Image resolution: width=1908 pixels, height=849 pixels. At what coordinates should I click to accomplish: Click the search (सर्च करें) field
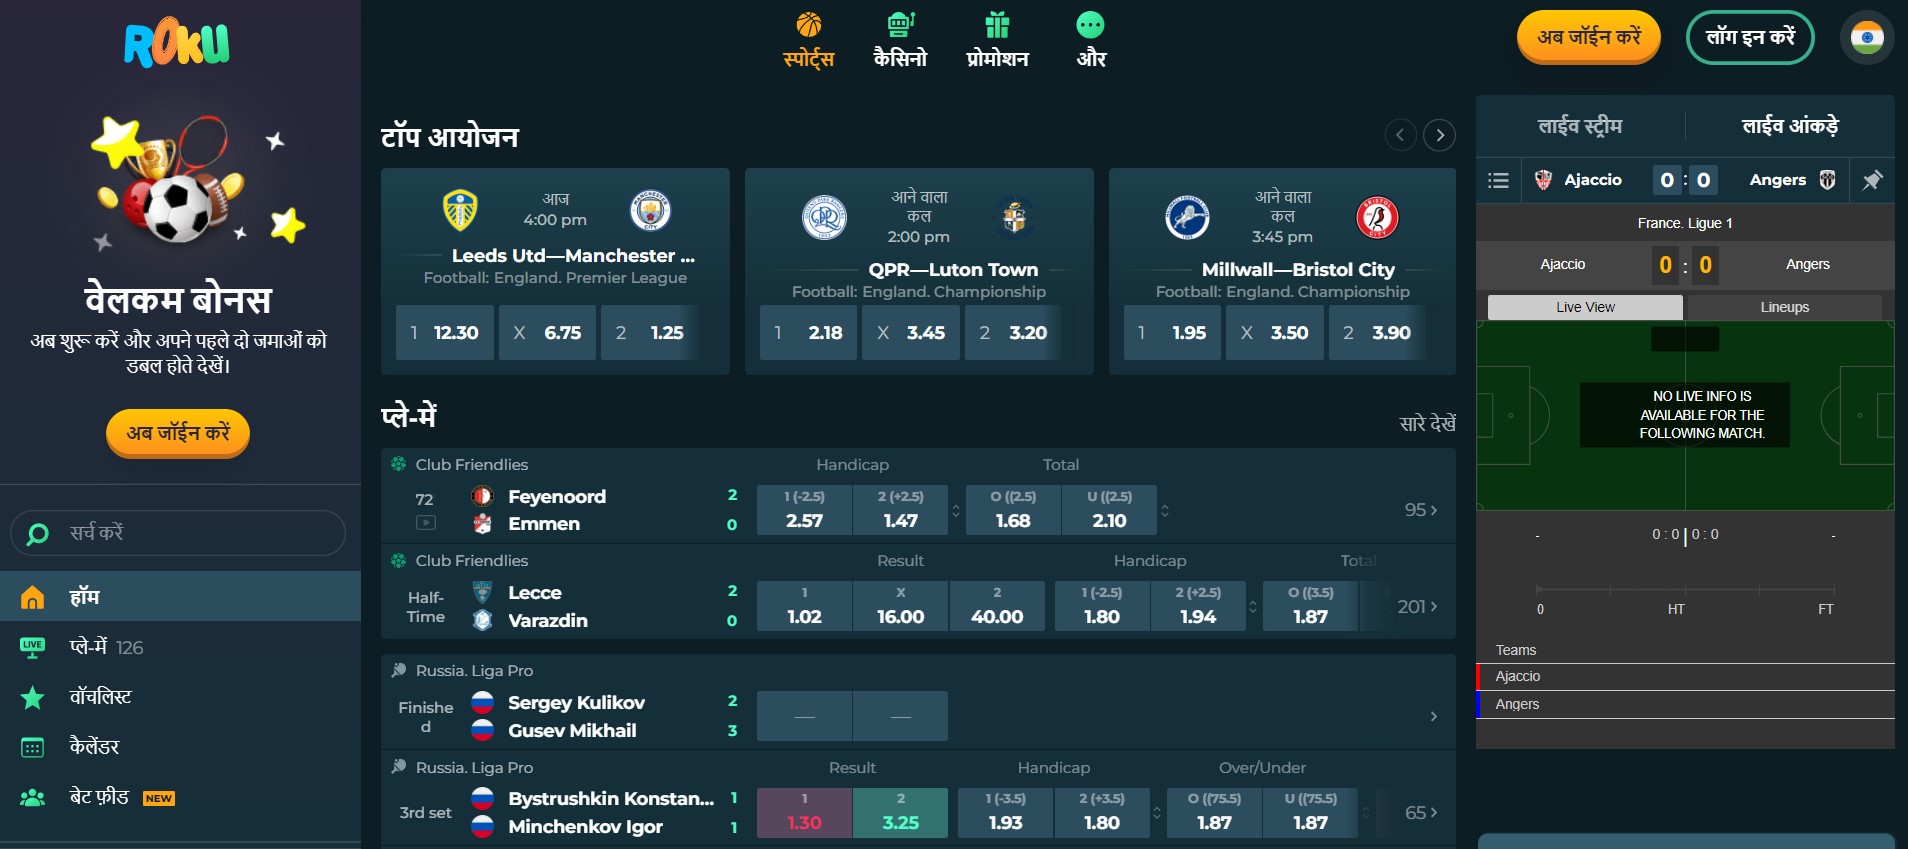[178, 533]
